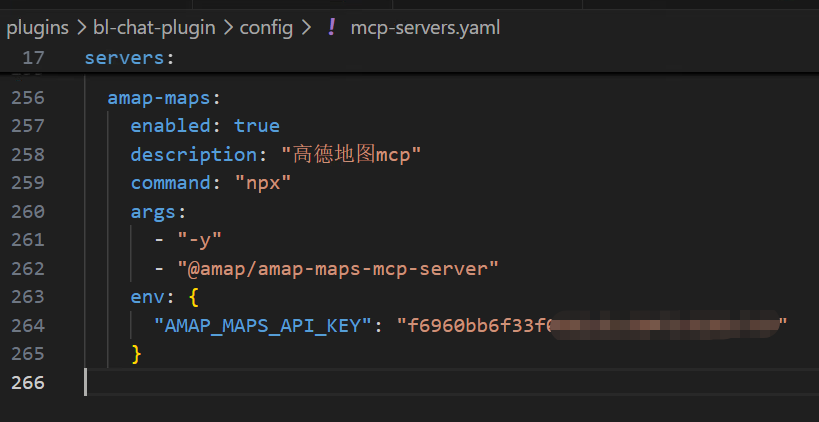Click the closing yellow brace on line 265
The height and width of the screenshot is (422, 819).
[136, 354]
